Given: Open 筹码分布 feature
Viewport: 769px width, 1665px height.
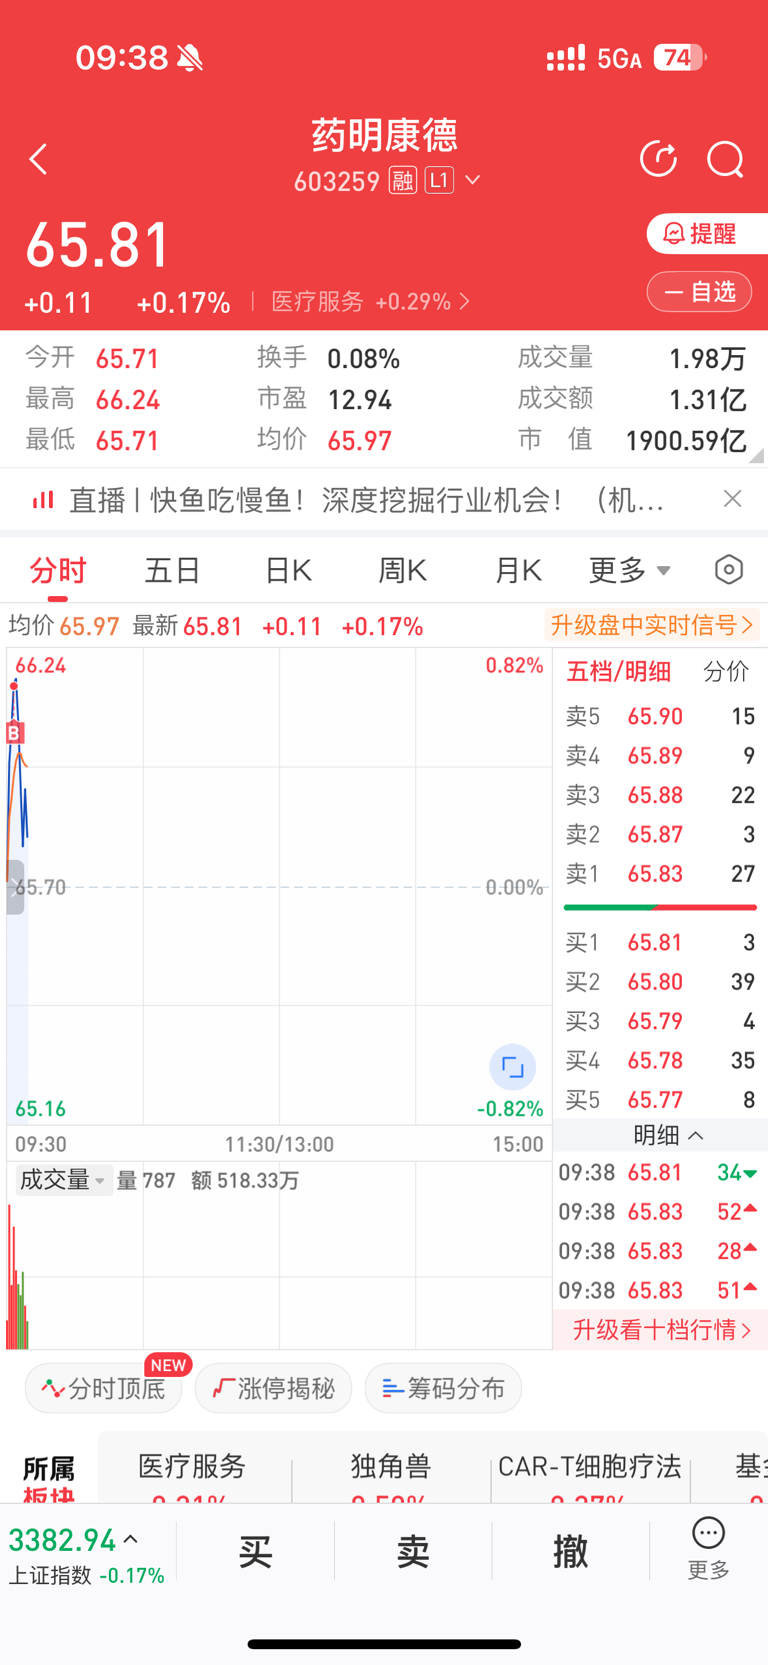Looking at the screenshot, I should click(443, 1388).
